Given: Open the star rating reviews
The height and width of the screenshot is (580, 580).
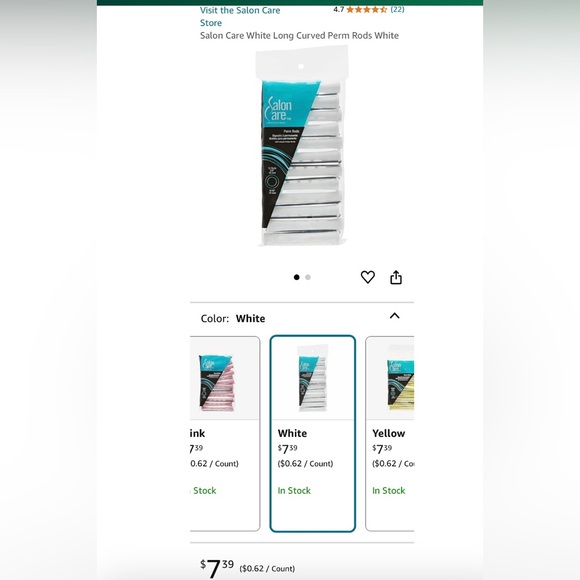Looking at the screenshot, I should click(367, 10).
